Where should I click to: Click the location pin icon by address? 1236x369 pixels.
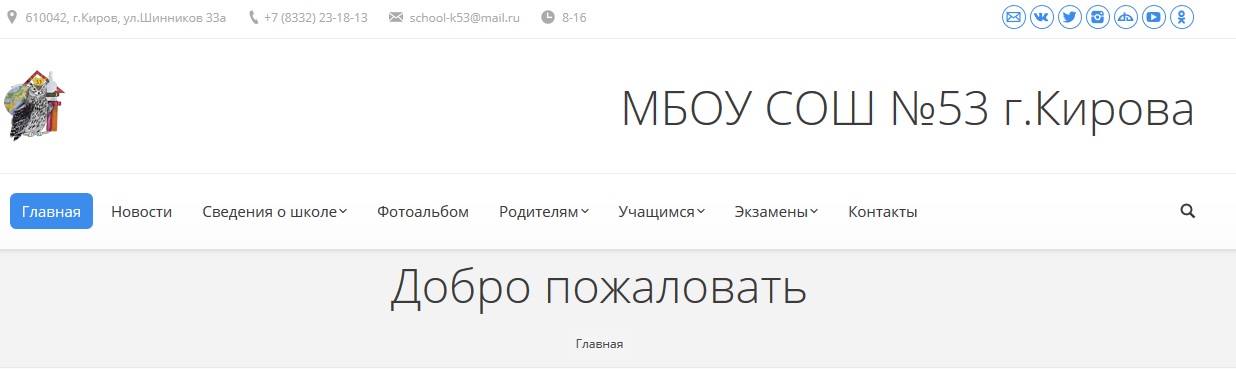click(x=12, y=17)
